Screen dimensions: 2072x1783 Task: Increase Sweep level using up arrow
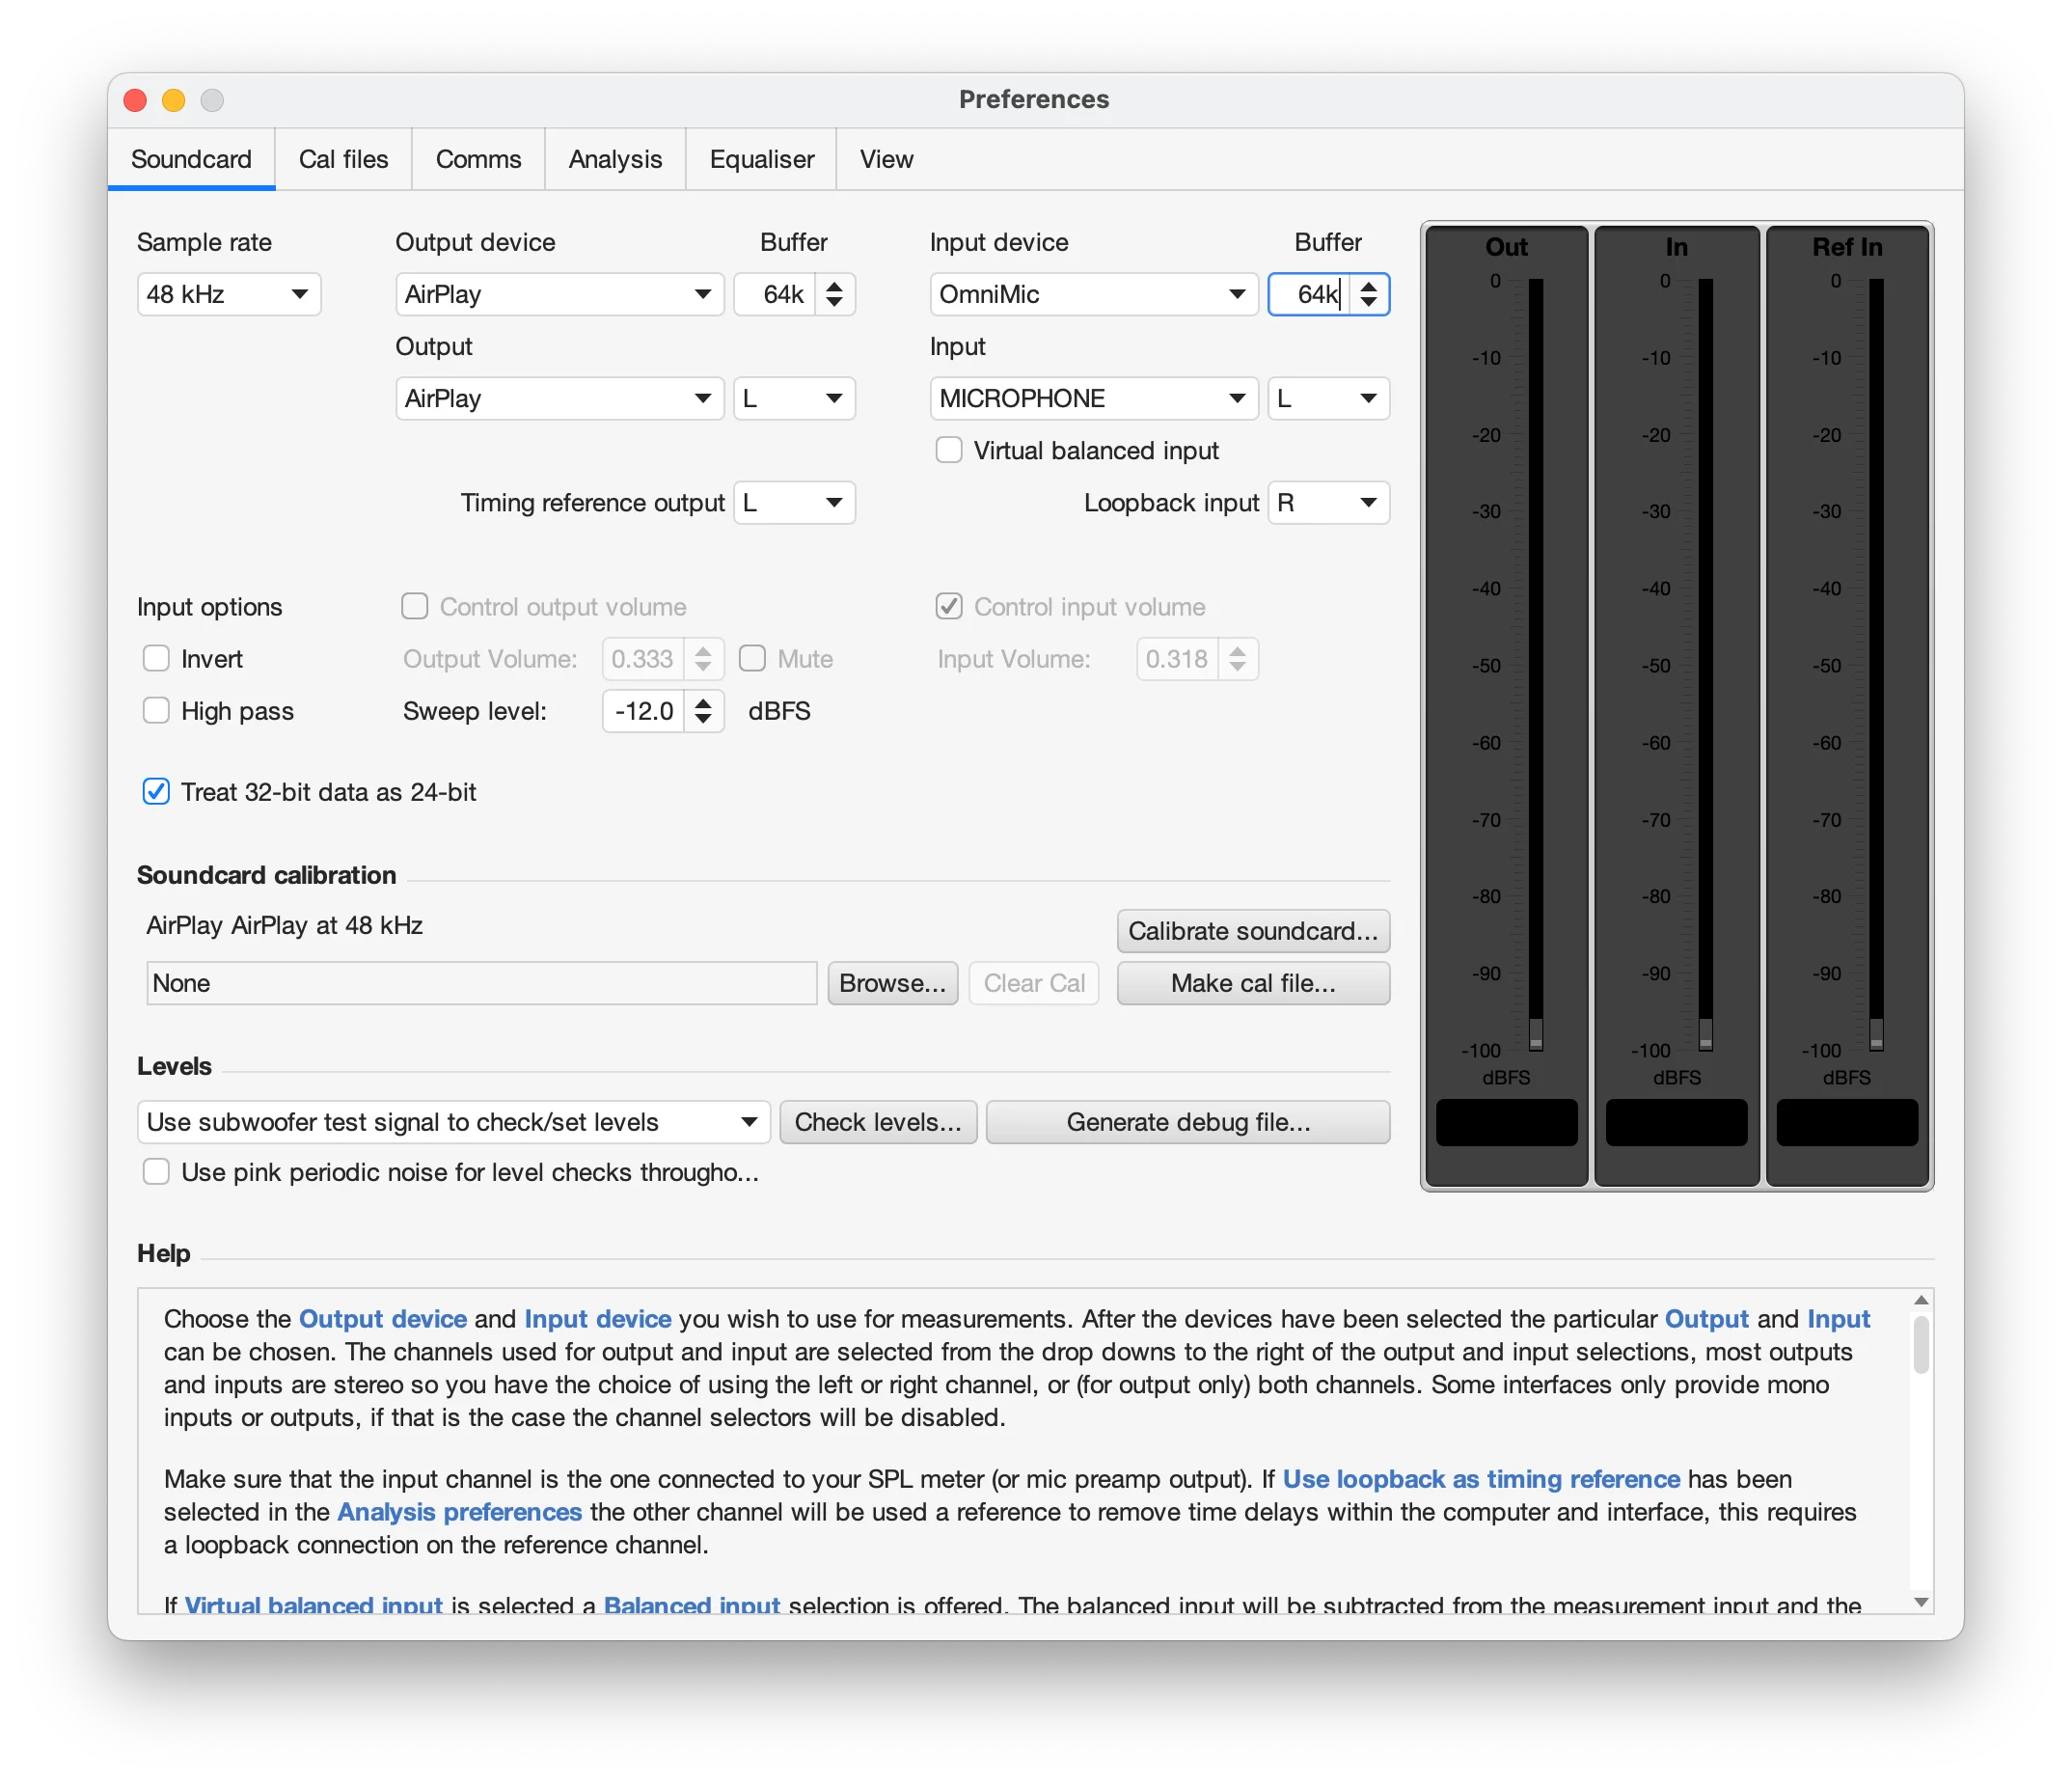coord(703,702)
